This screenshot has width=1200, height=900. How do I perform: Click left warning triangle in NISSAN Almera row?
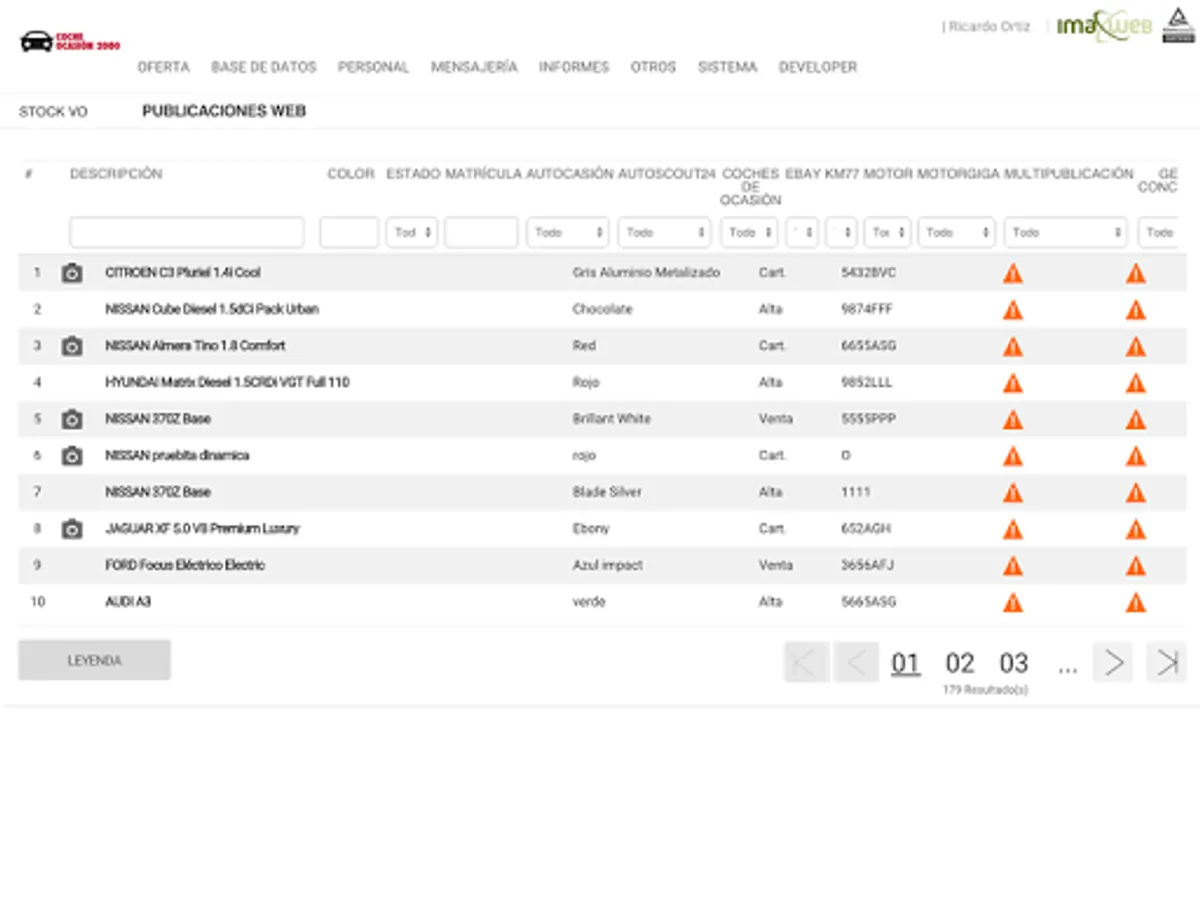[1013, 346]
